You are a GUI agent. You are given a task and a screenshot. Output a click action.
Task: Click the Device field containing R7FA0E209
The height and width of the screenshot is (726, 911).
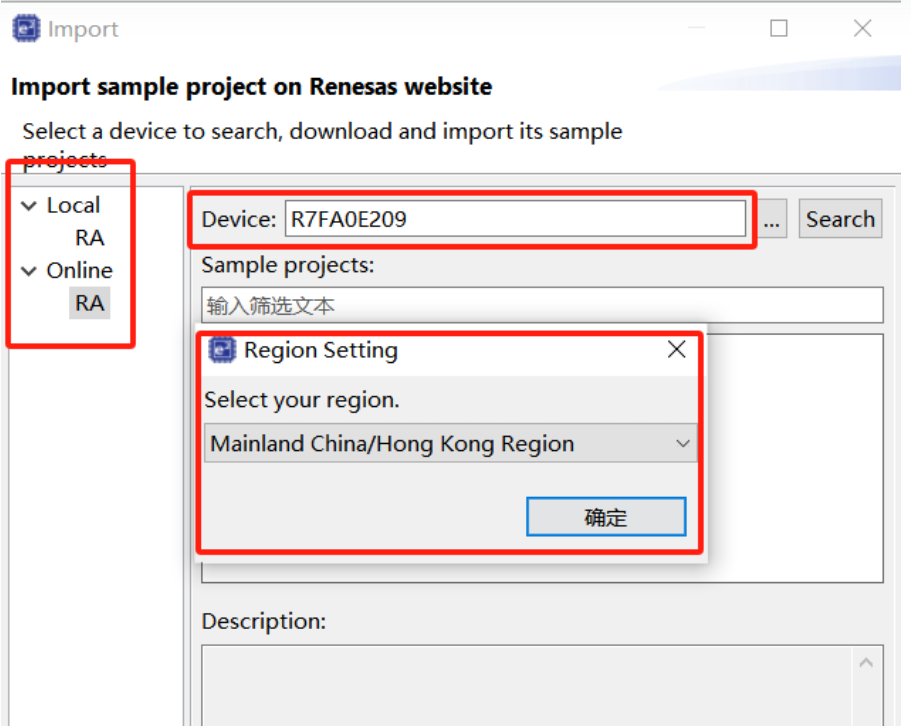[515, 220]
